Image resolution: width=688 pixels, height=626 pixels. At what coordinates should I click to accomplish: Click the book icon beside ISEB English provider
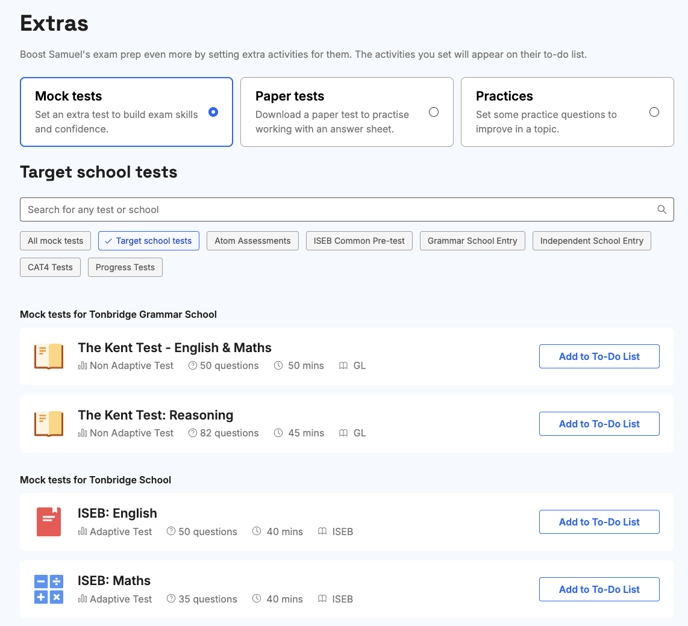(322, 532)
